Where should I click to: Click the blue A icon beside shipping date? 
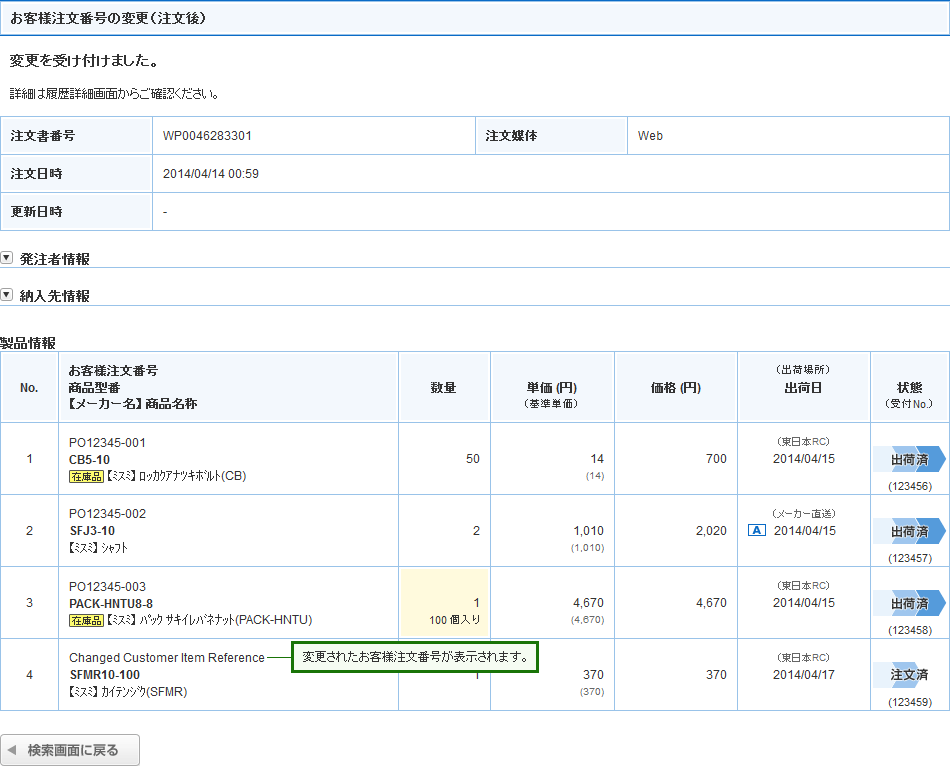pos(757,531)
